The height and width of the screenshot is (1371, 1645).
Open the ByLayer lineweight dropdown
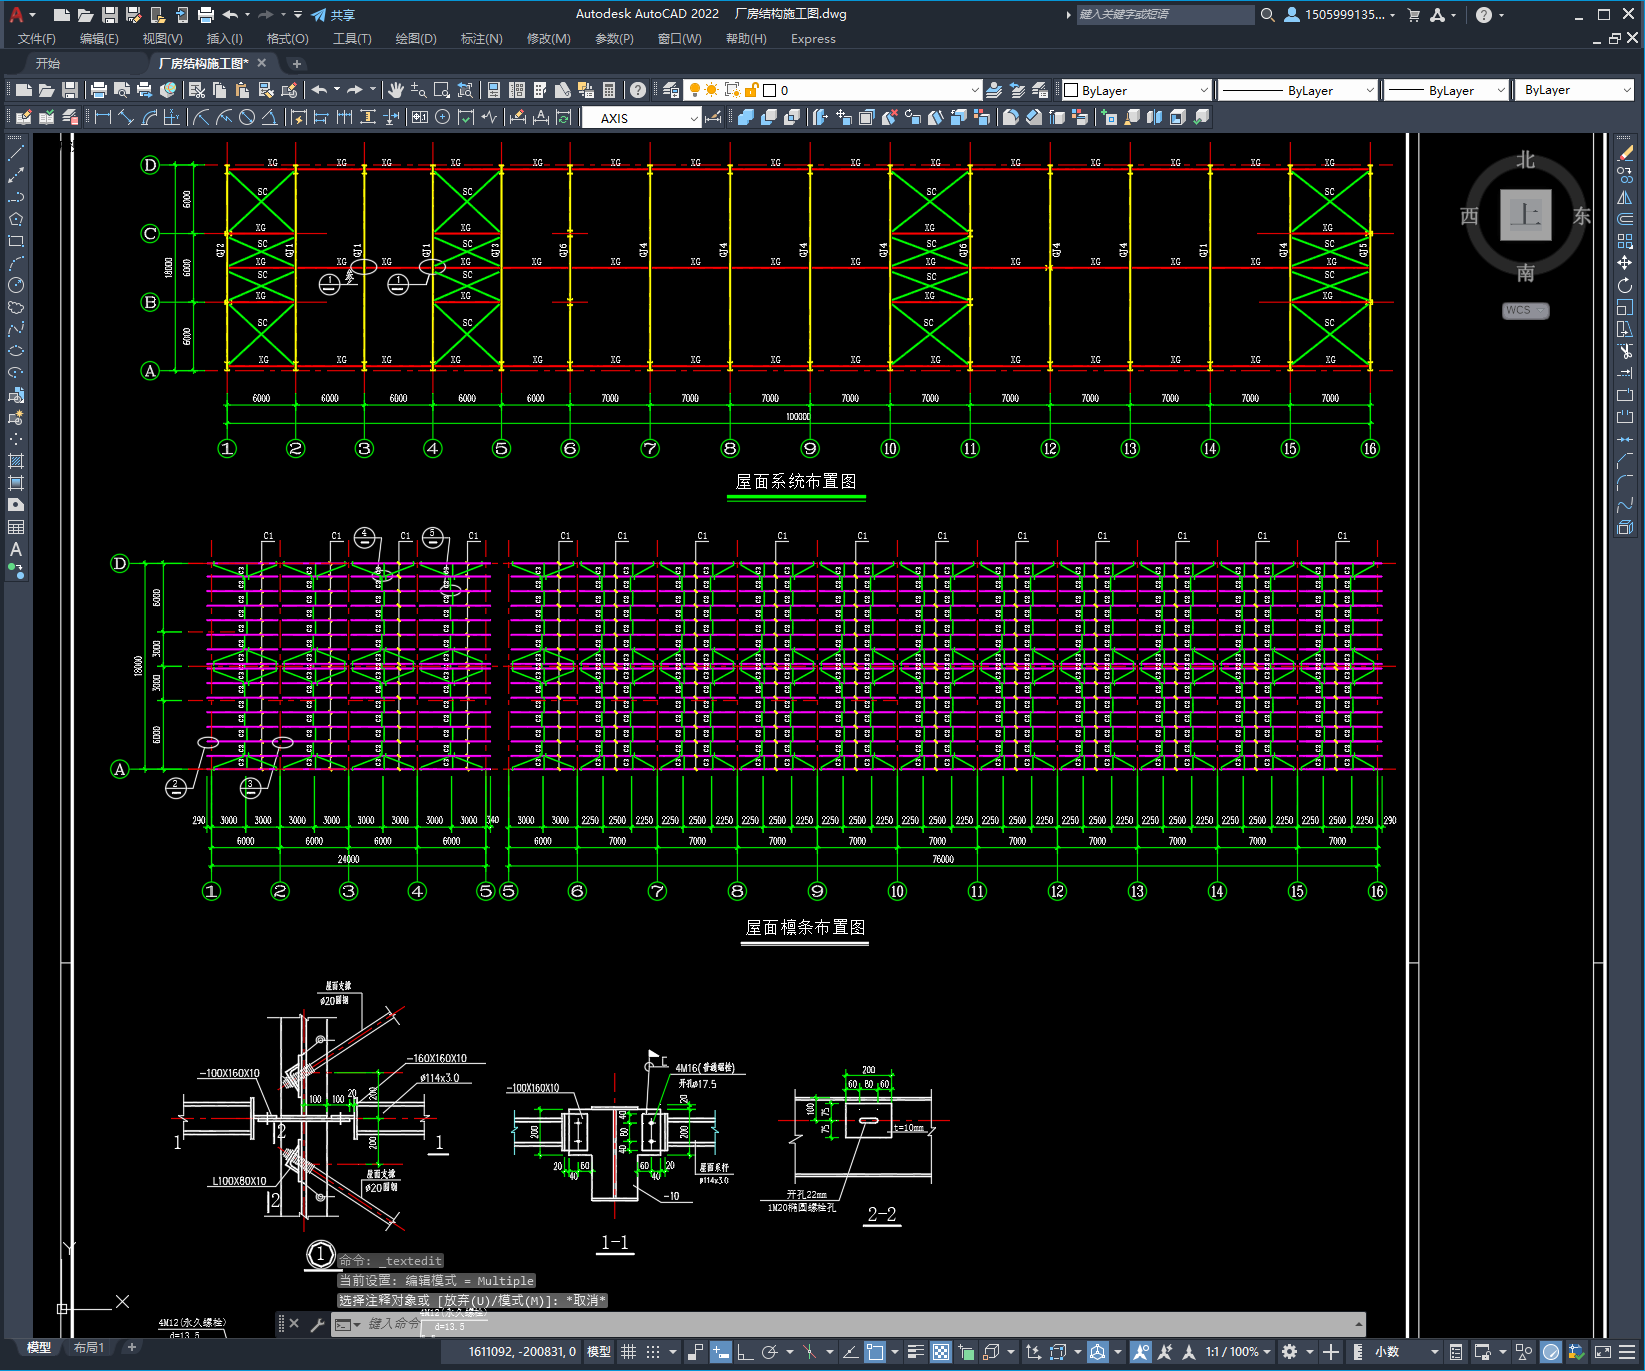pyautogui.click(x=1446, y=90)
